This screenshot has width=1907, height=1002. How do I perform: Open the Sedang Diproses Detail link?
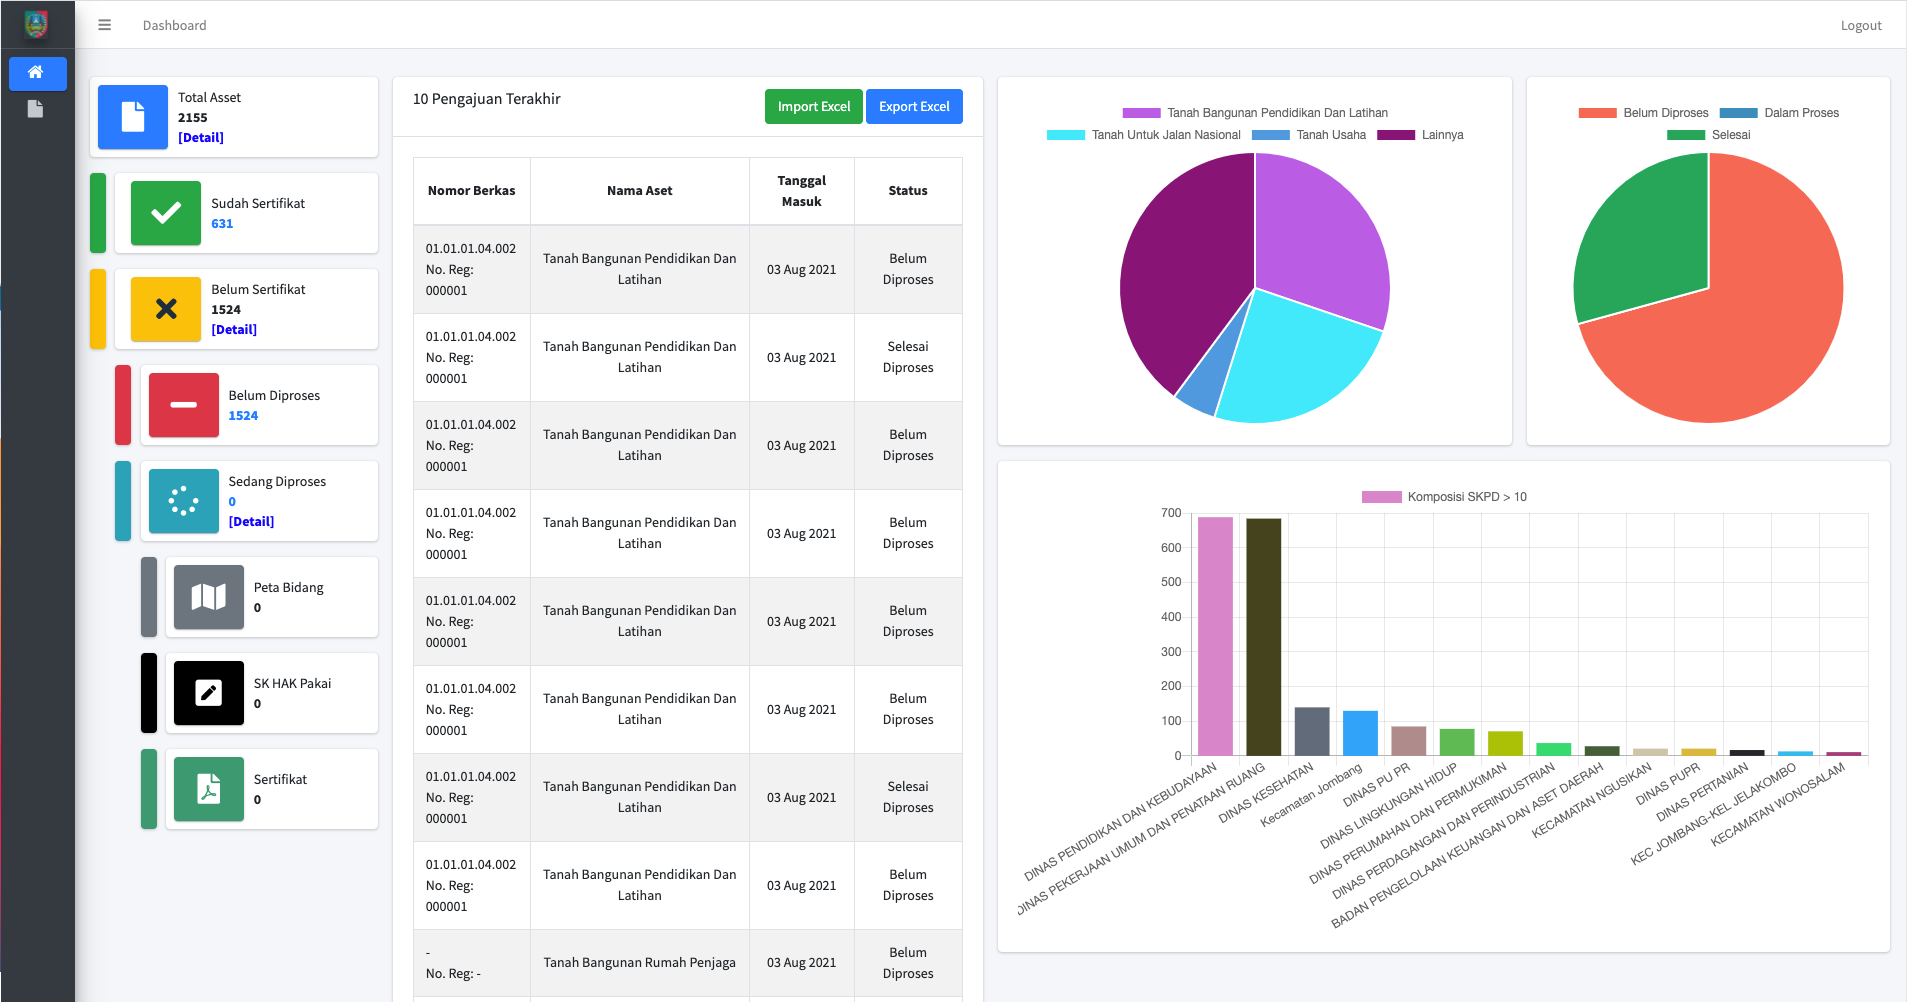click(251, 522)
